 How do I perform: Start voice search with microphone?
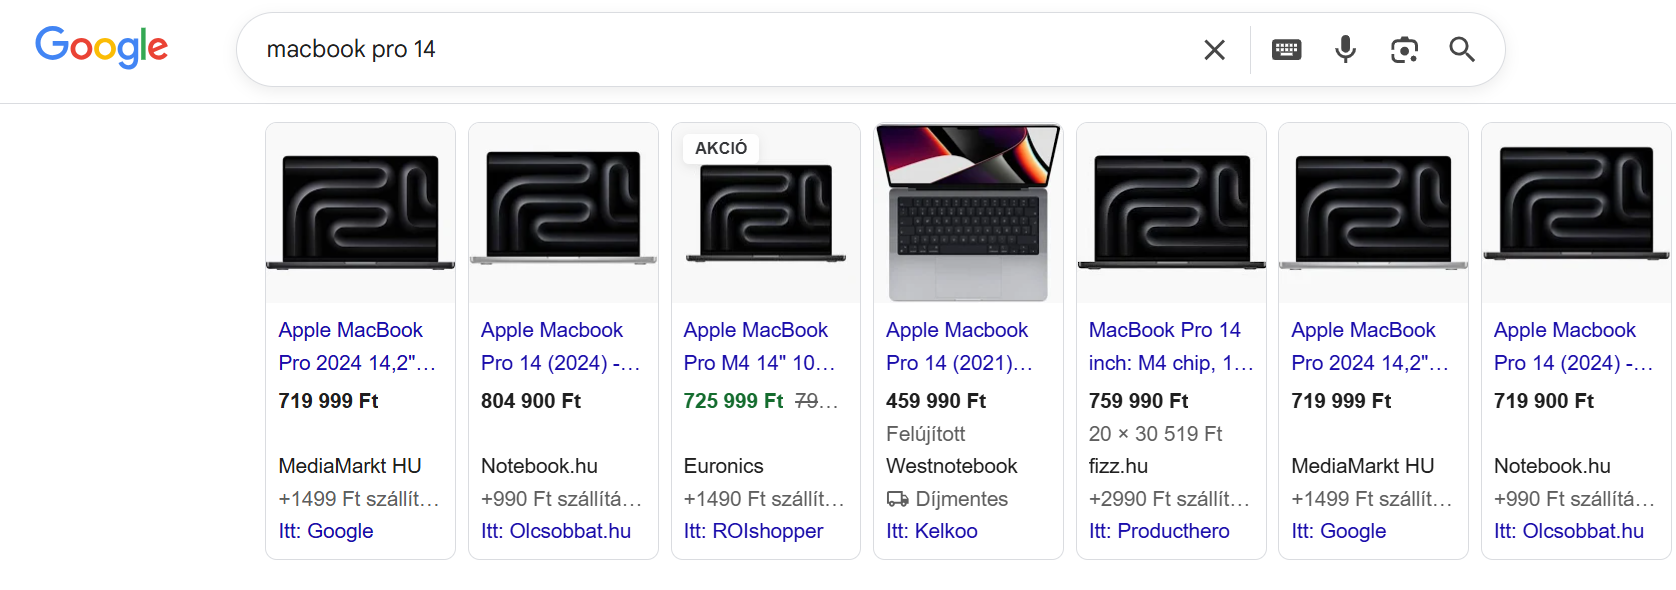pos(1345,50)
